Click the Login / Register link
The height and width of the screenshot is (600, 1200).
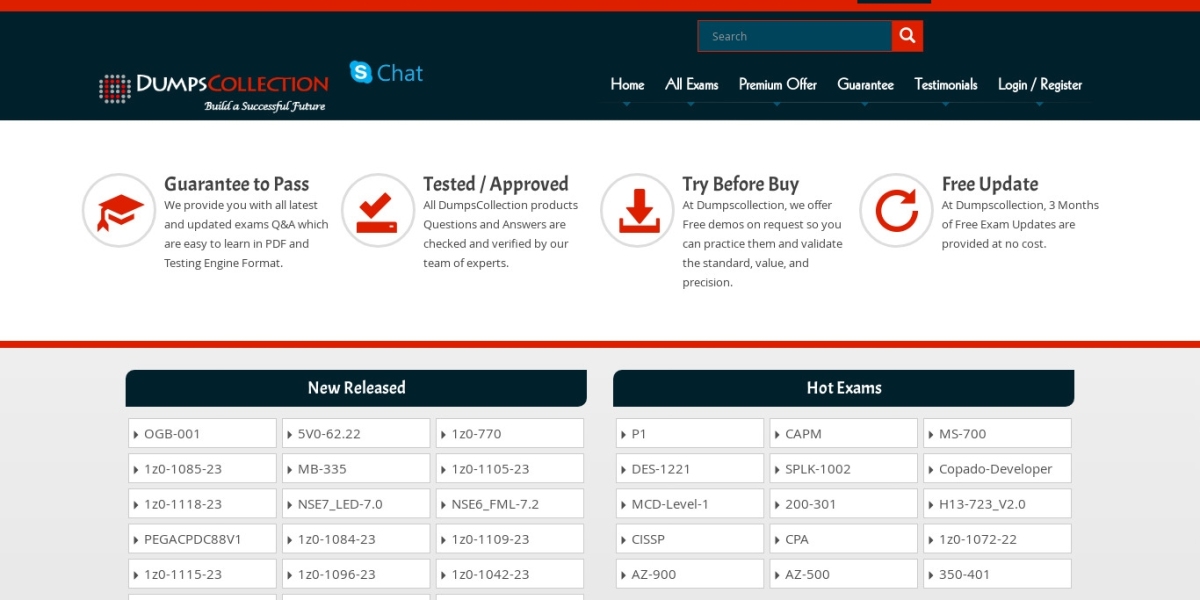1040,85
